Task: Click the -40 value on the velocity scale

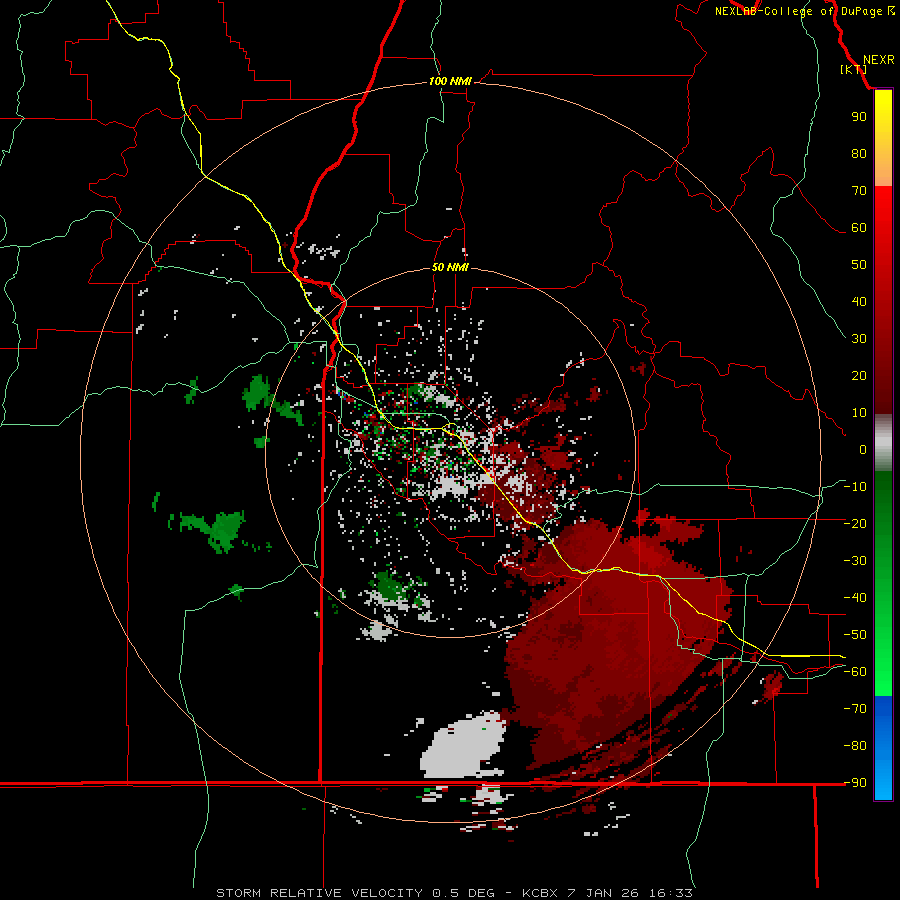Action: click(855, 598)
